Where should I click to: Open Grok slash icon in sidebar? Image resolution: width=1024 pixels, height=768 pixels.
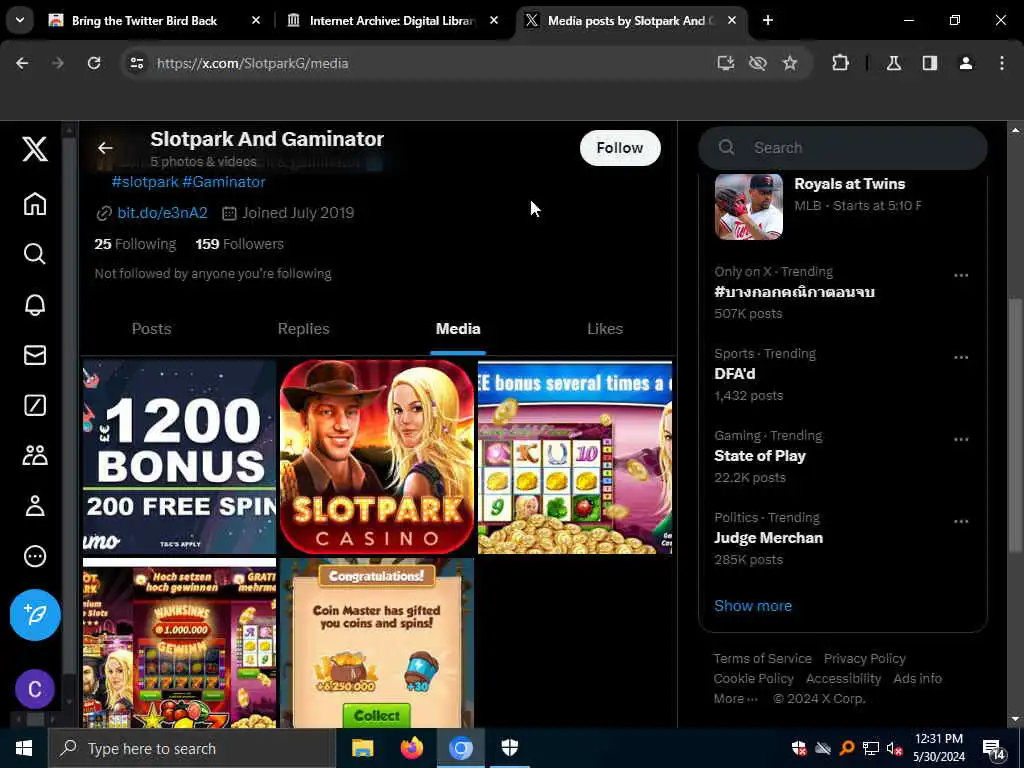point(35,405)
